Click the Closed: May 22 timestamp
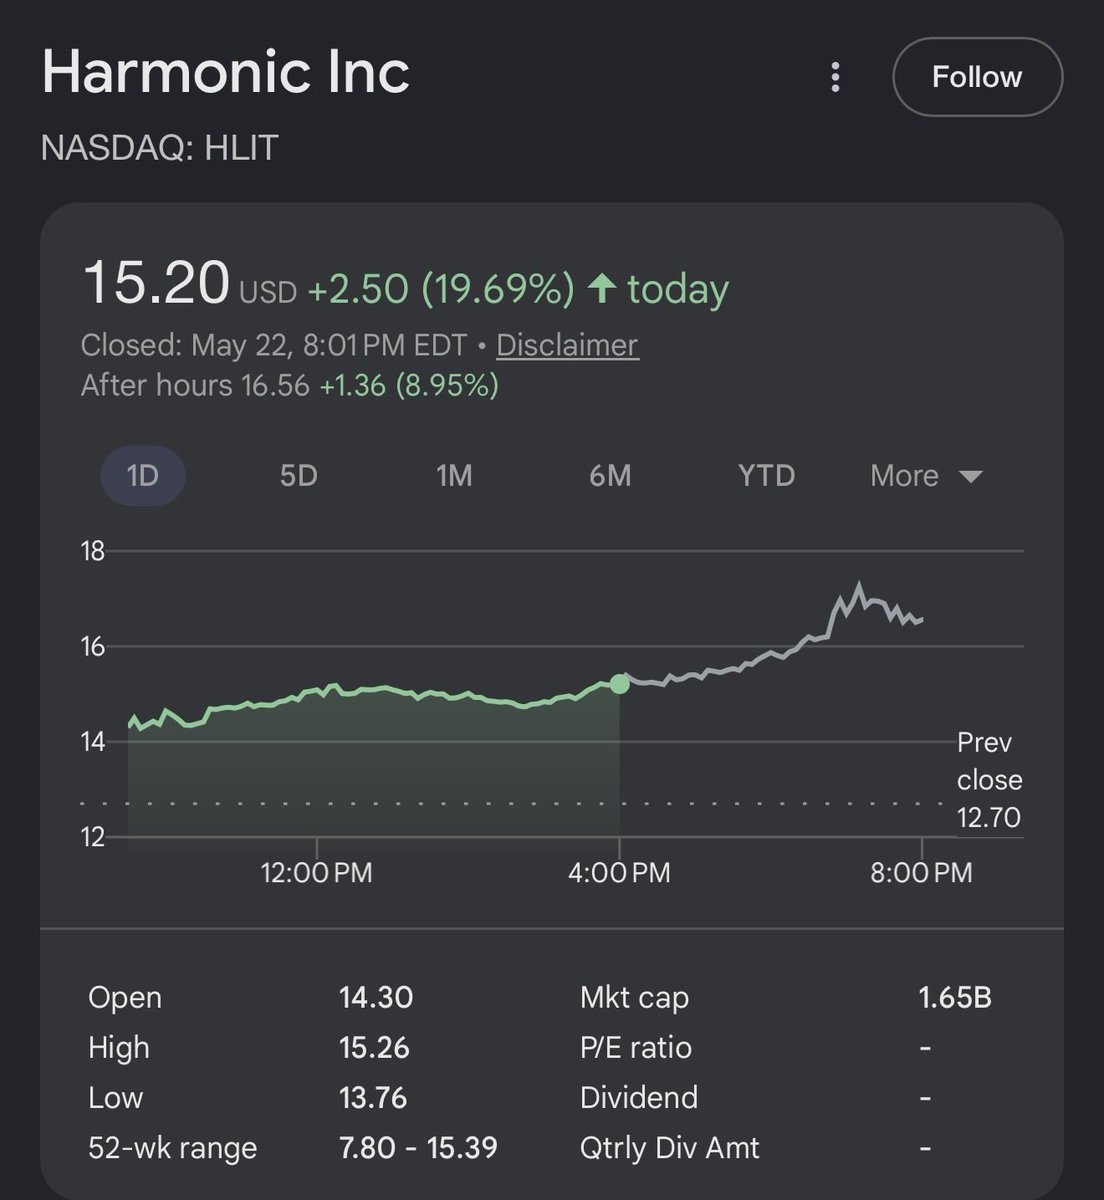Image resolution: width=1104 pixels, height=1200 pixels. (x=274, y=345)
